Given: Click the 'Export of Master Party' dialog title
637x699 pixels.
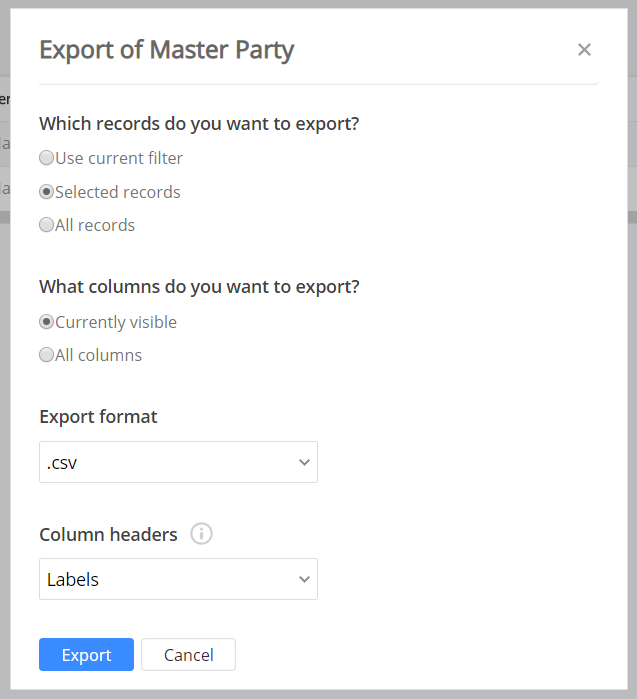Looking at the screenshot, I should 166,50.
